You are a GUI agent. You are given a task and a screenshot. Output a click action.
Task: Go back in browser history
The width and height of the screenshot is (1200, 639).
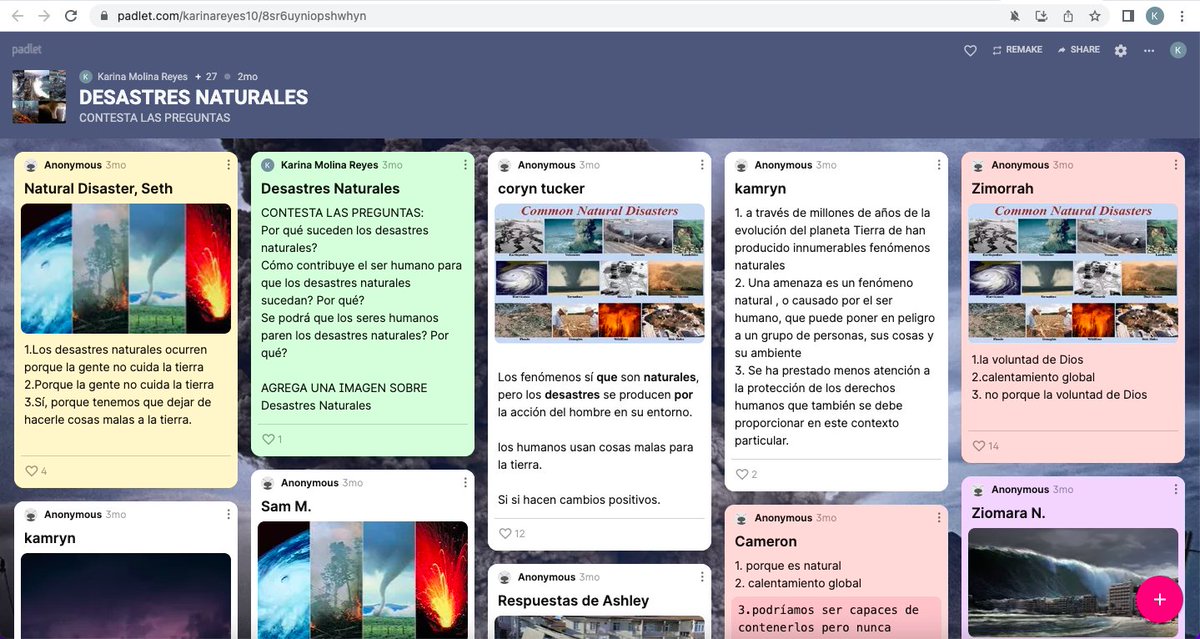(18, 16)
